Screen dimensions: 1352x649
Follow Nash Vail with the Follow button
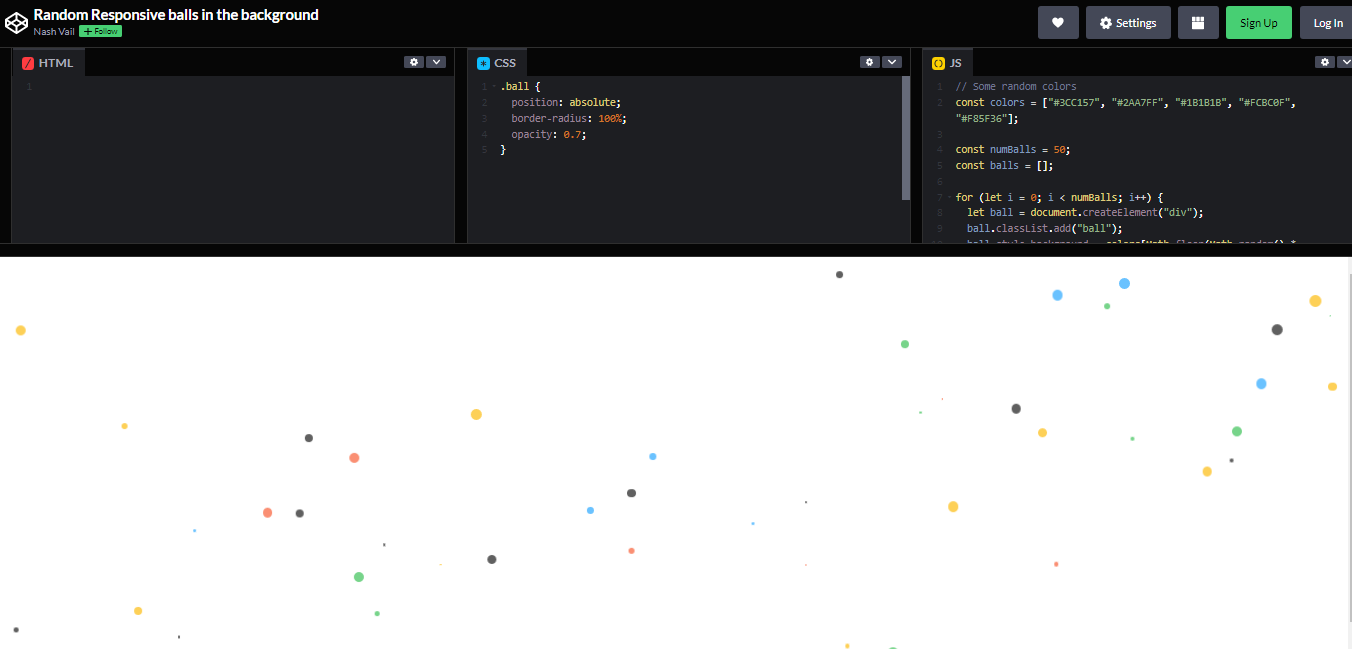(x=100, y=31)
